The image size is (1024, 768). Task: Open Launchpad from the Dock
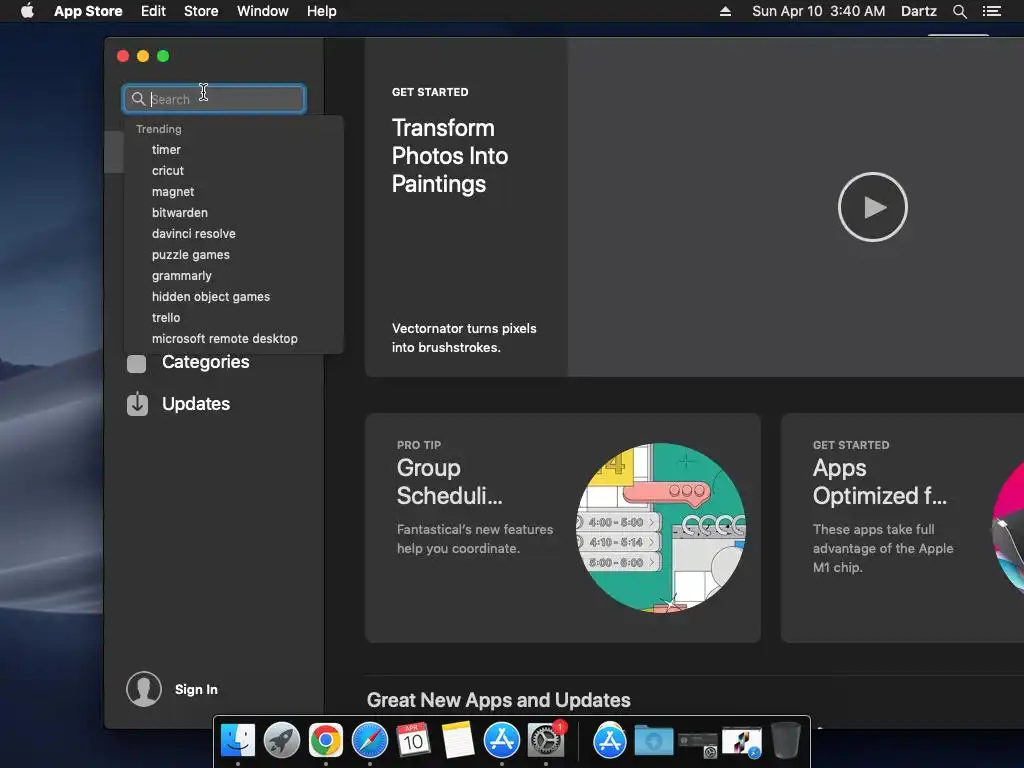(281, 740)
